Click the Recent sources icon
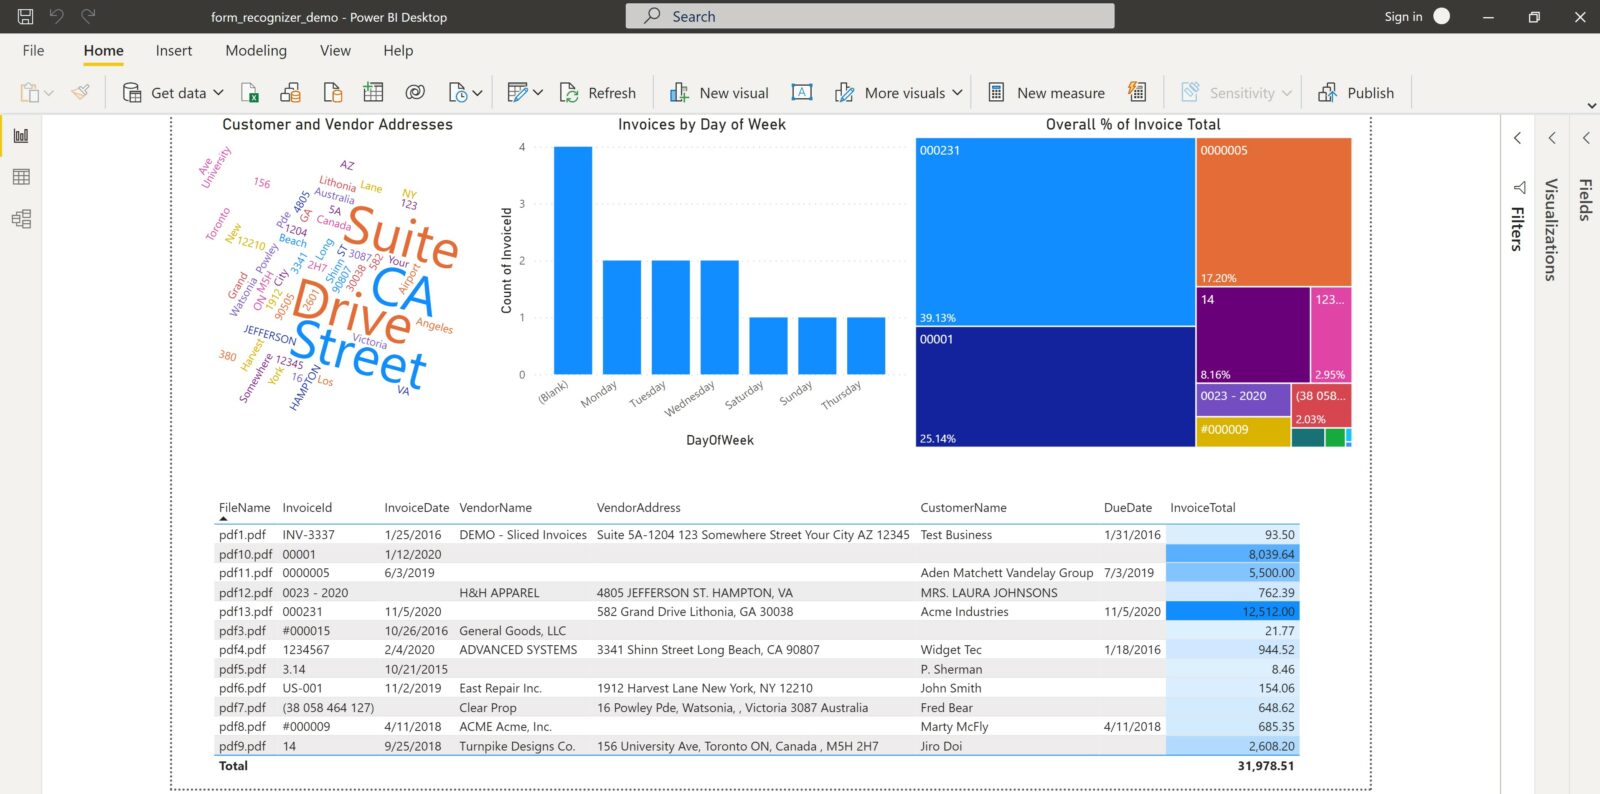This screenshot has height=794, width=1600. 458,93
